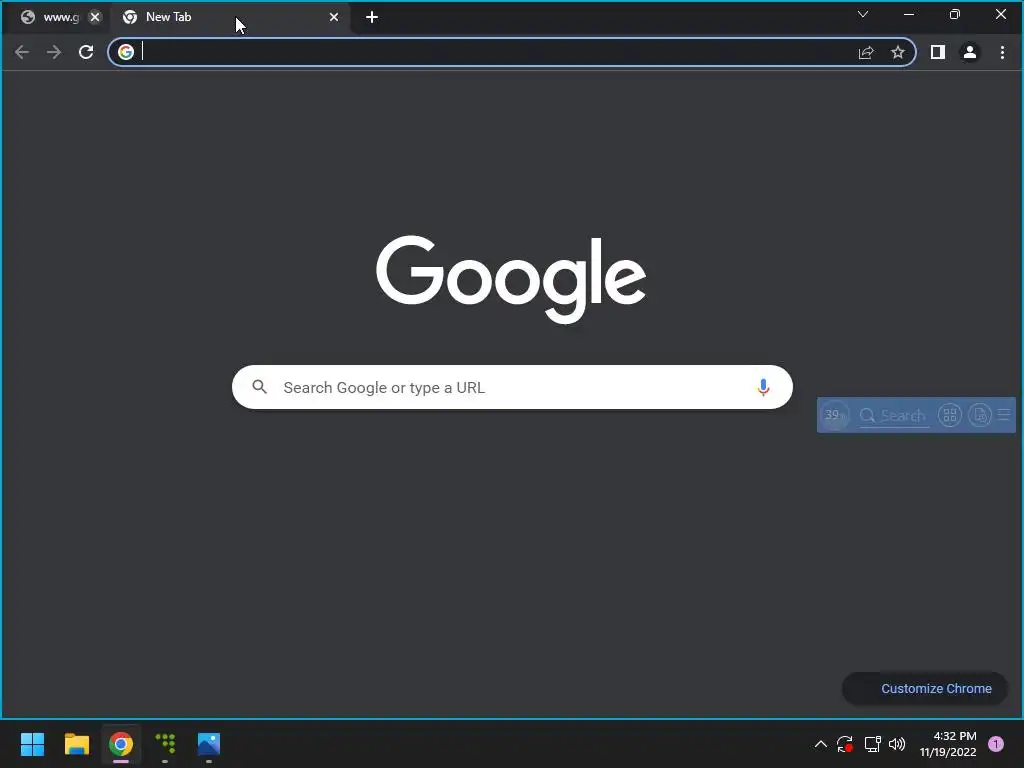The width and height of the screenshot is (1024, 768).
Task: Click the Google icon in the address bar
Action: 126,52
